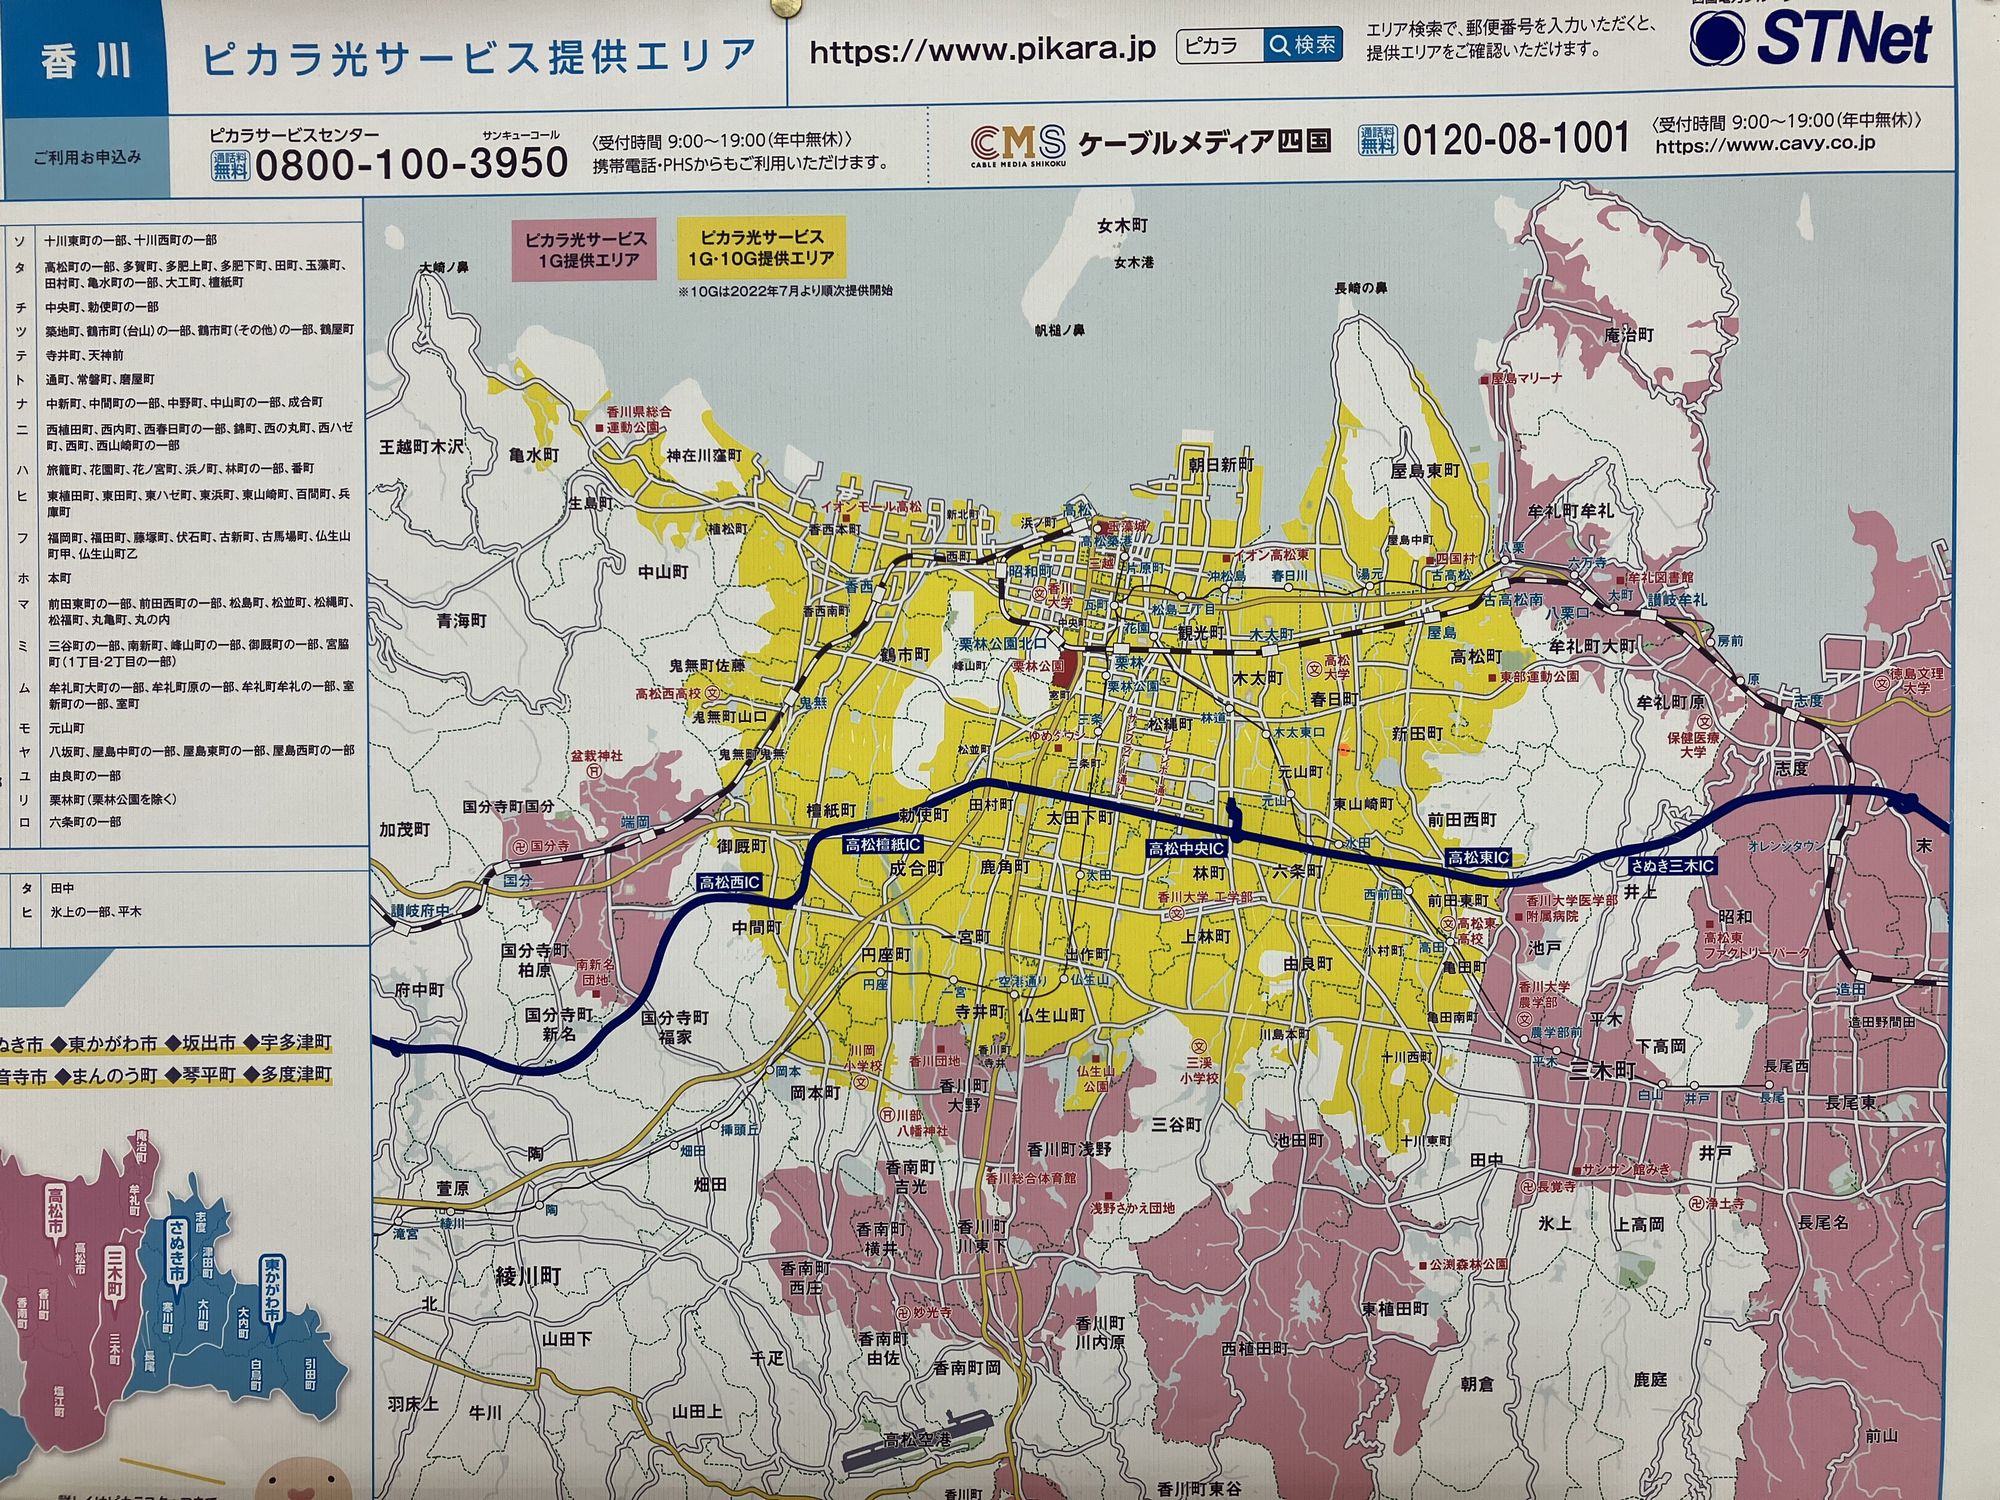
Task: Select 東かがわ市 on the mini map
Action: coord(273,1290)
